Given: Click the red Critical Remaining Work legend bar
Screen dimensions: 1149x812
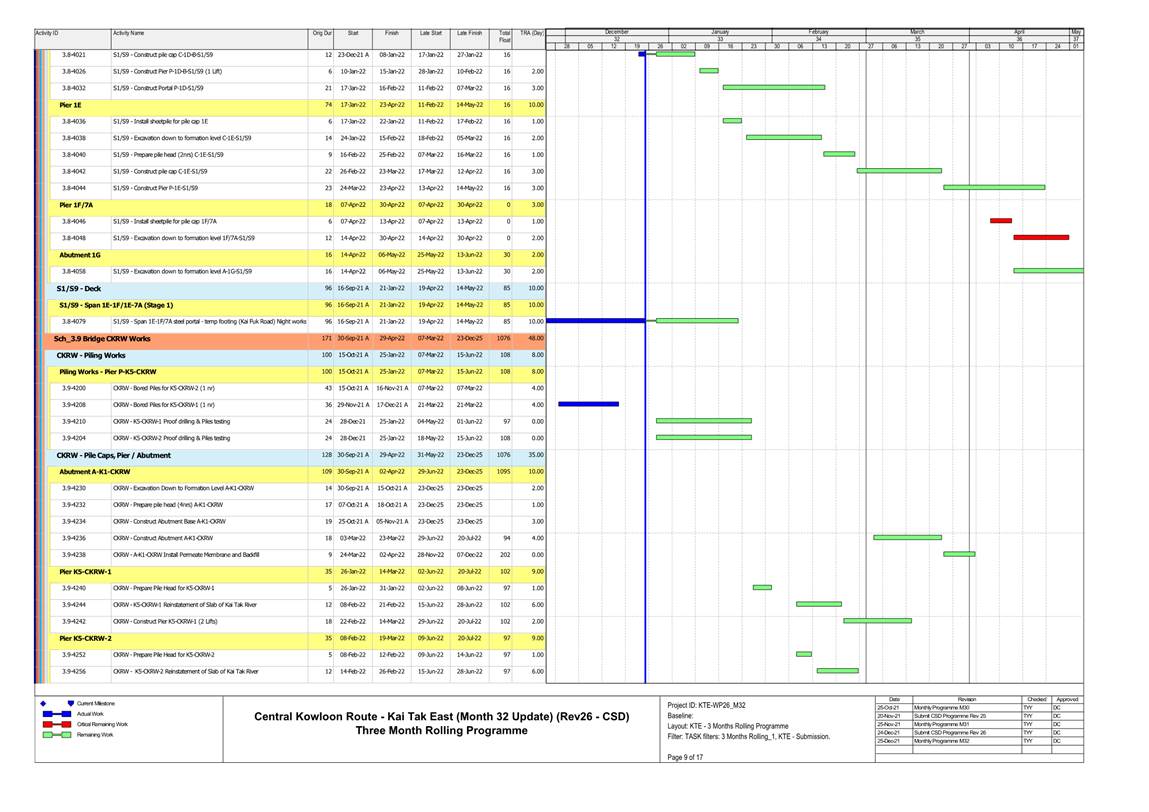Looking at the screenshot, I should click(x=55, y=724).
